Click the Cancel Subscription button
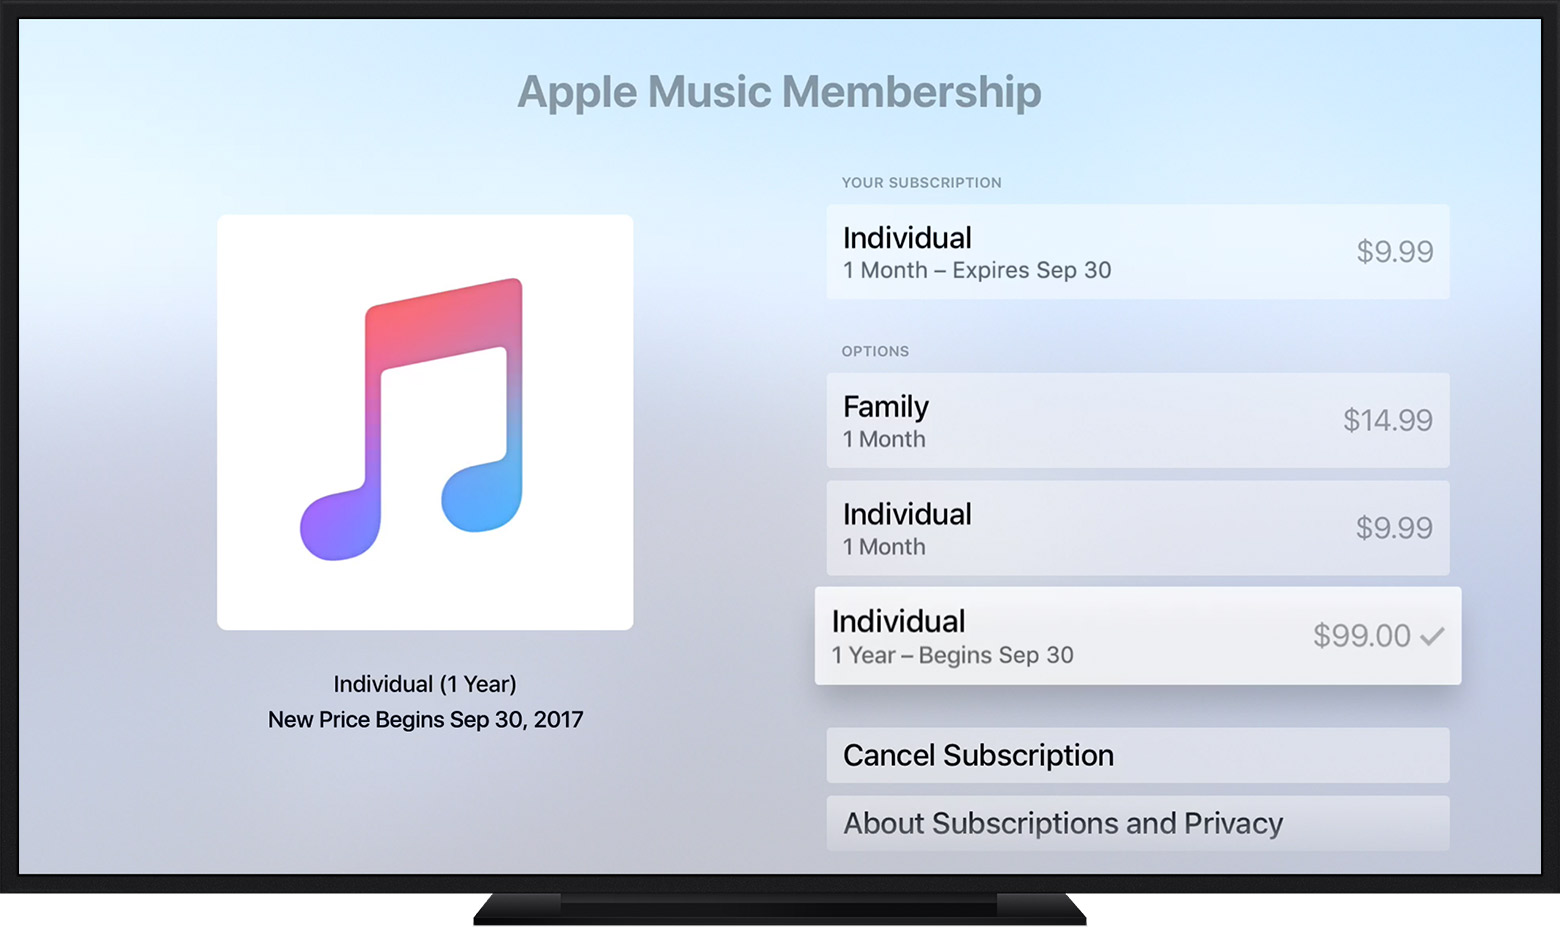This screenshot has height=928, width=1560. [1138, 755]
